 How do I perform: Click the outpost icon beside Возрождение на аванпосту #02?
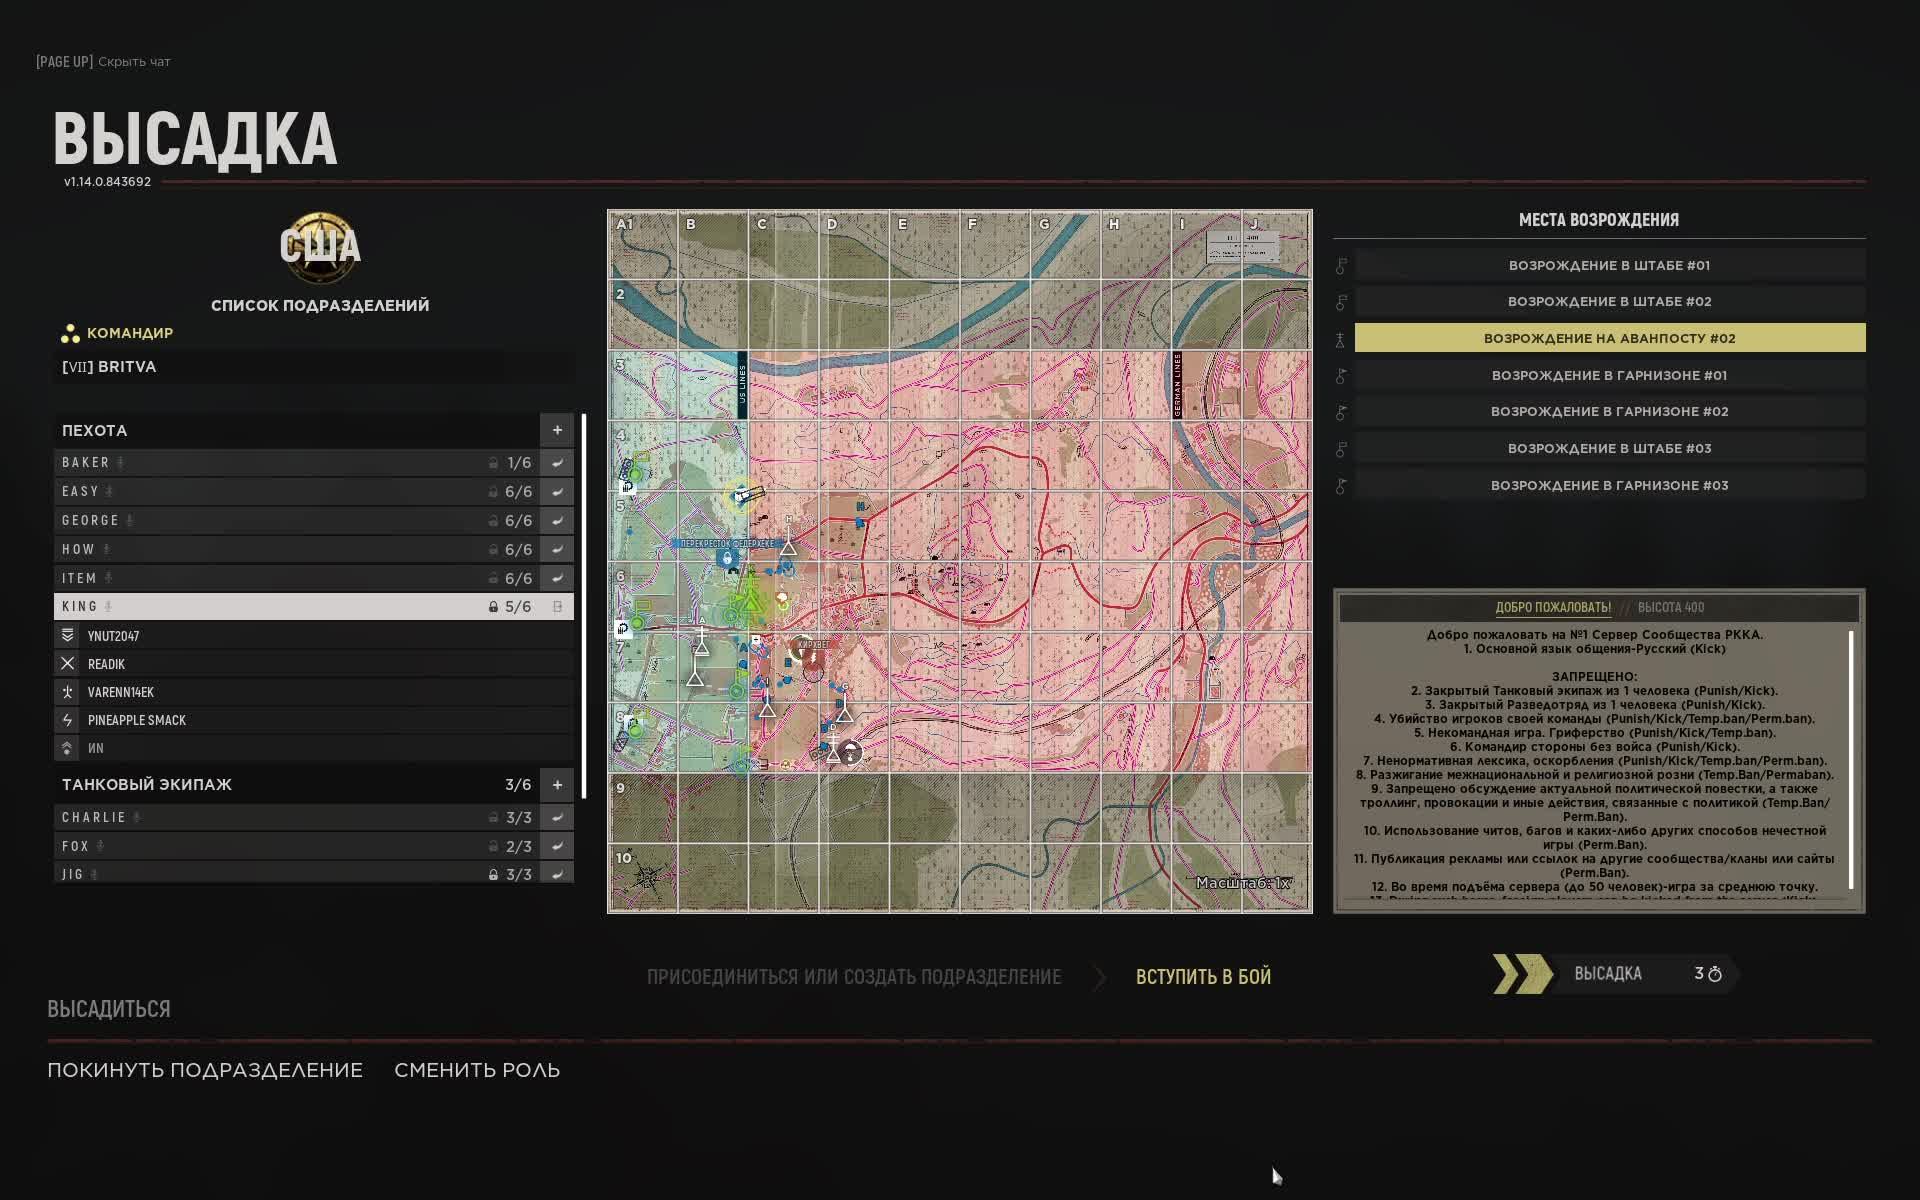click(1341, 339)
